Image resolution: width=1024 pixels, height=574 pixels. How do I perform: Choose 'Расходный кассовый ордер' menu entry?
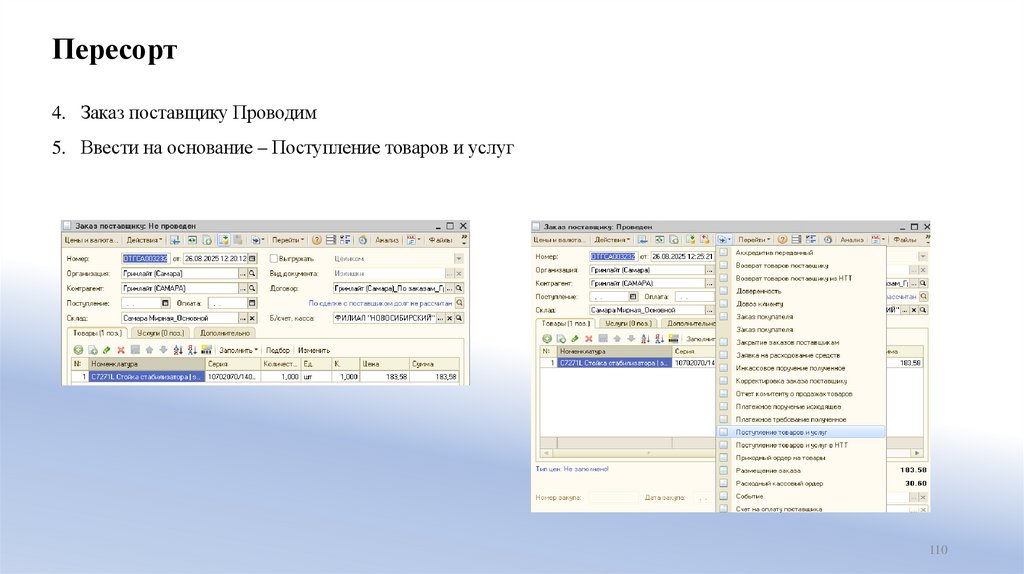[x=801, y=484]
